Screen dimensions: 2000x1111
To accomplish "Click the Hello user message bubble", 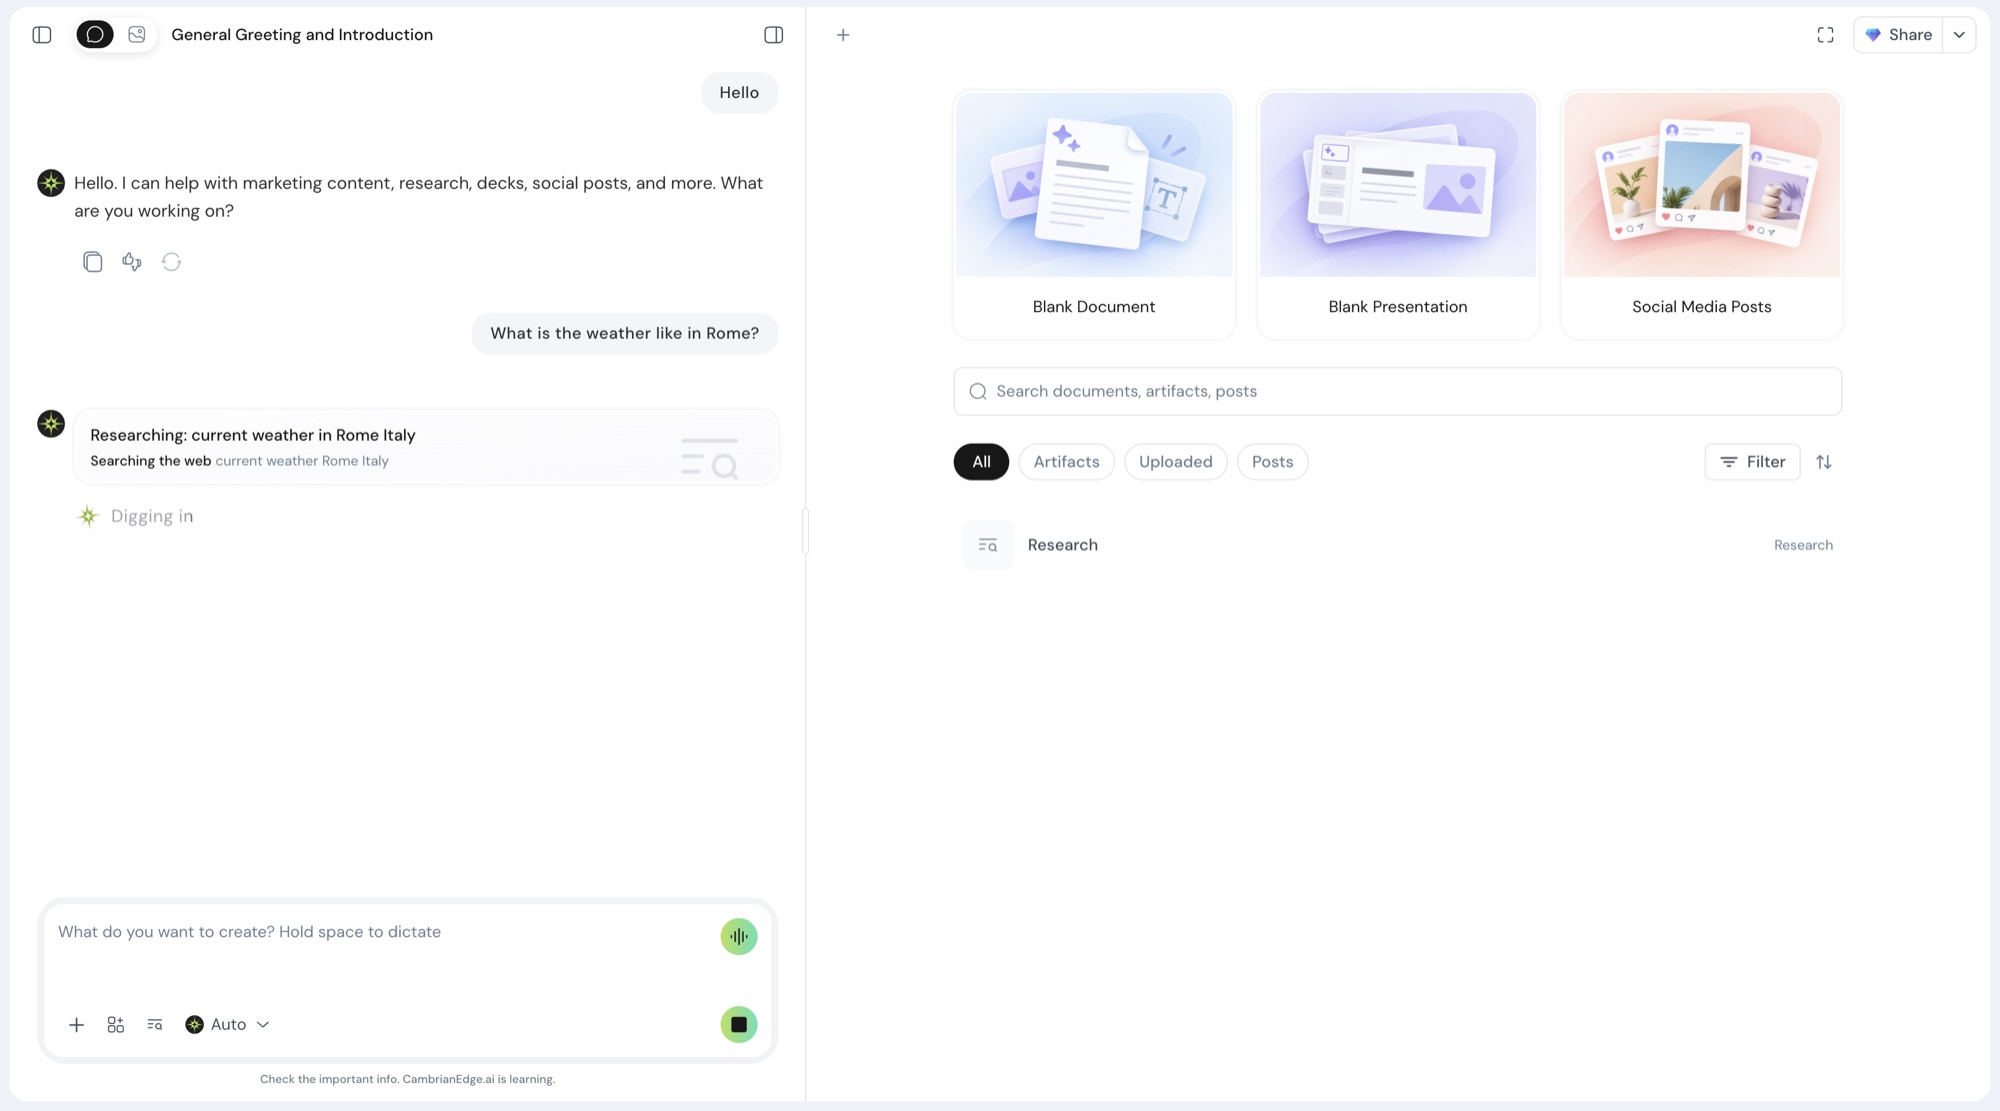I will 739,93.
